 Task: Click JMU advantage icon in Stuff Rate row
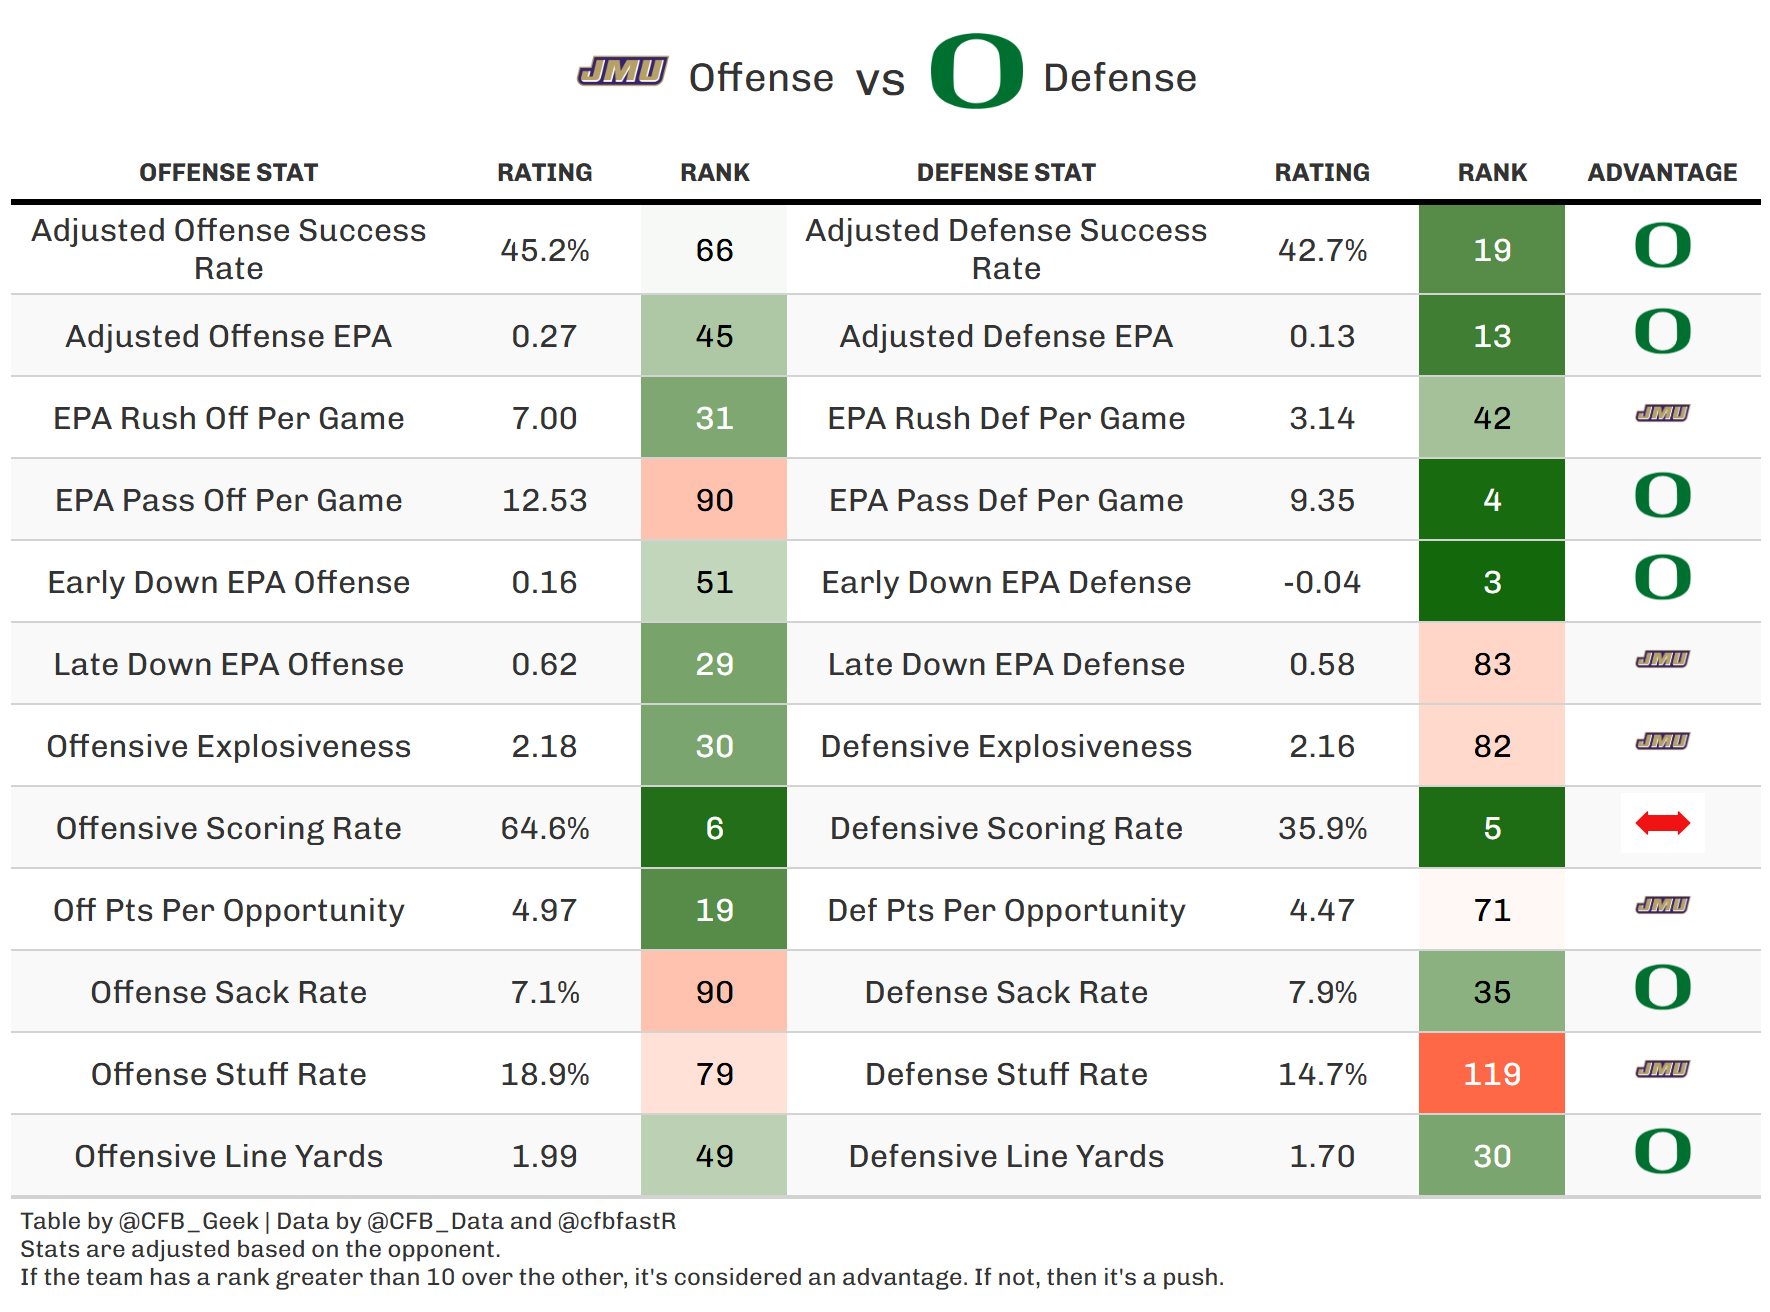point(1662,1069)
